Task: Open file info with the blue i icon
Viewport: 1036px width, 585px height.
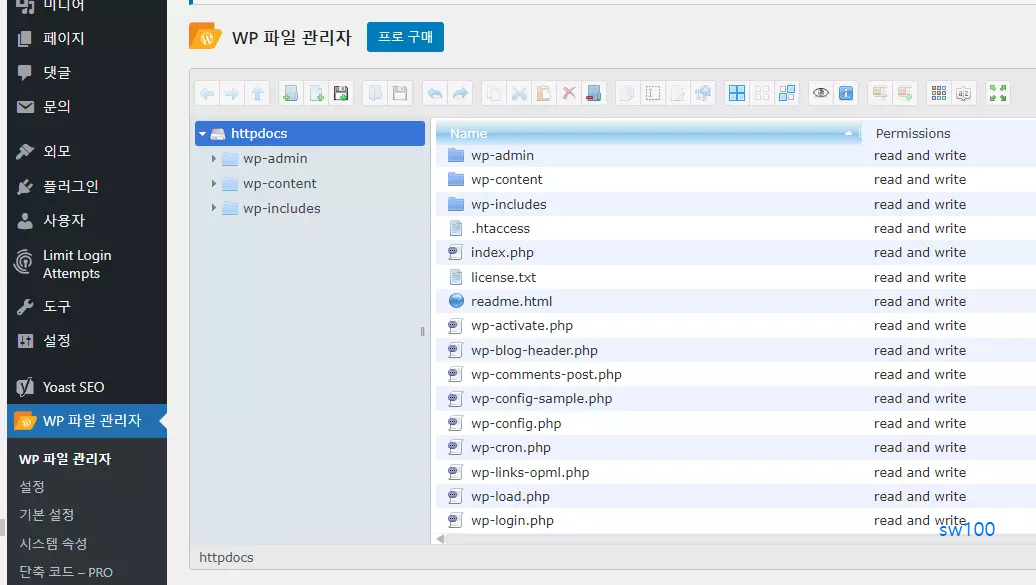Action: point(847,93)
